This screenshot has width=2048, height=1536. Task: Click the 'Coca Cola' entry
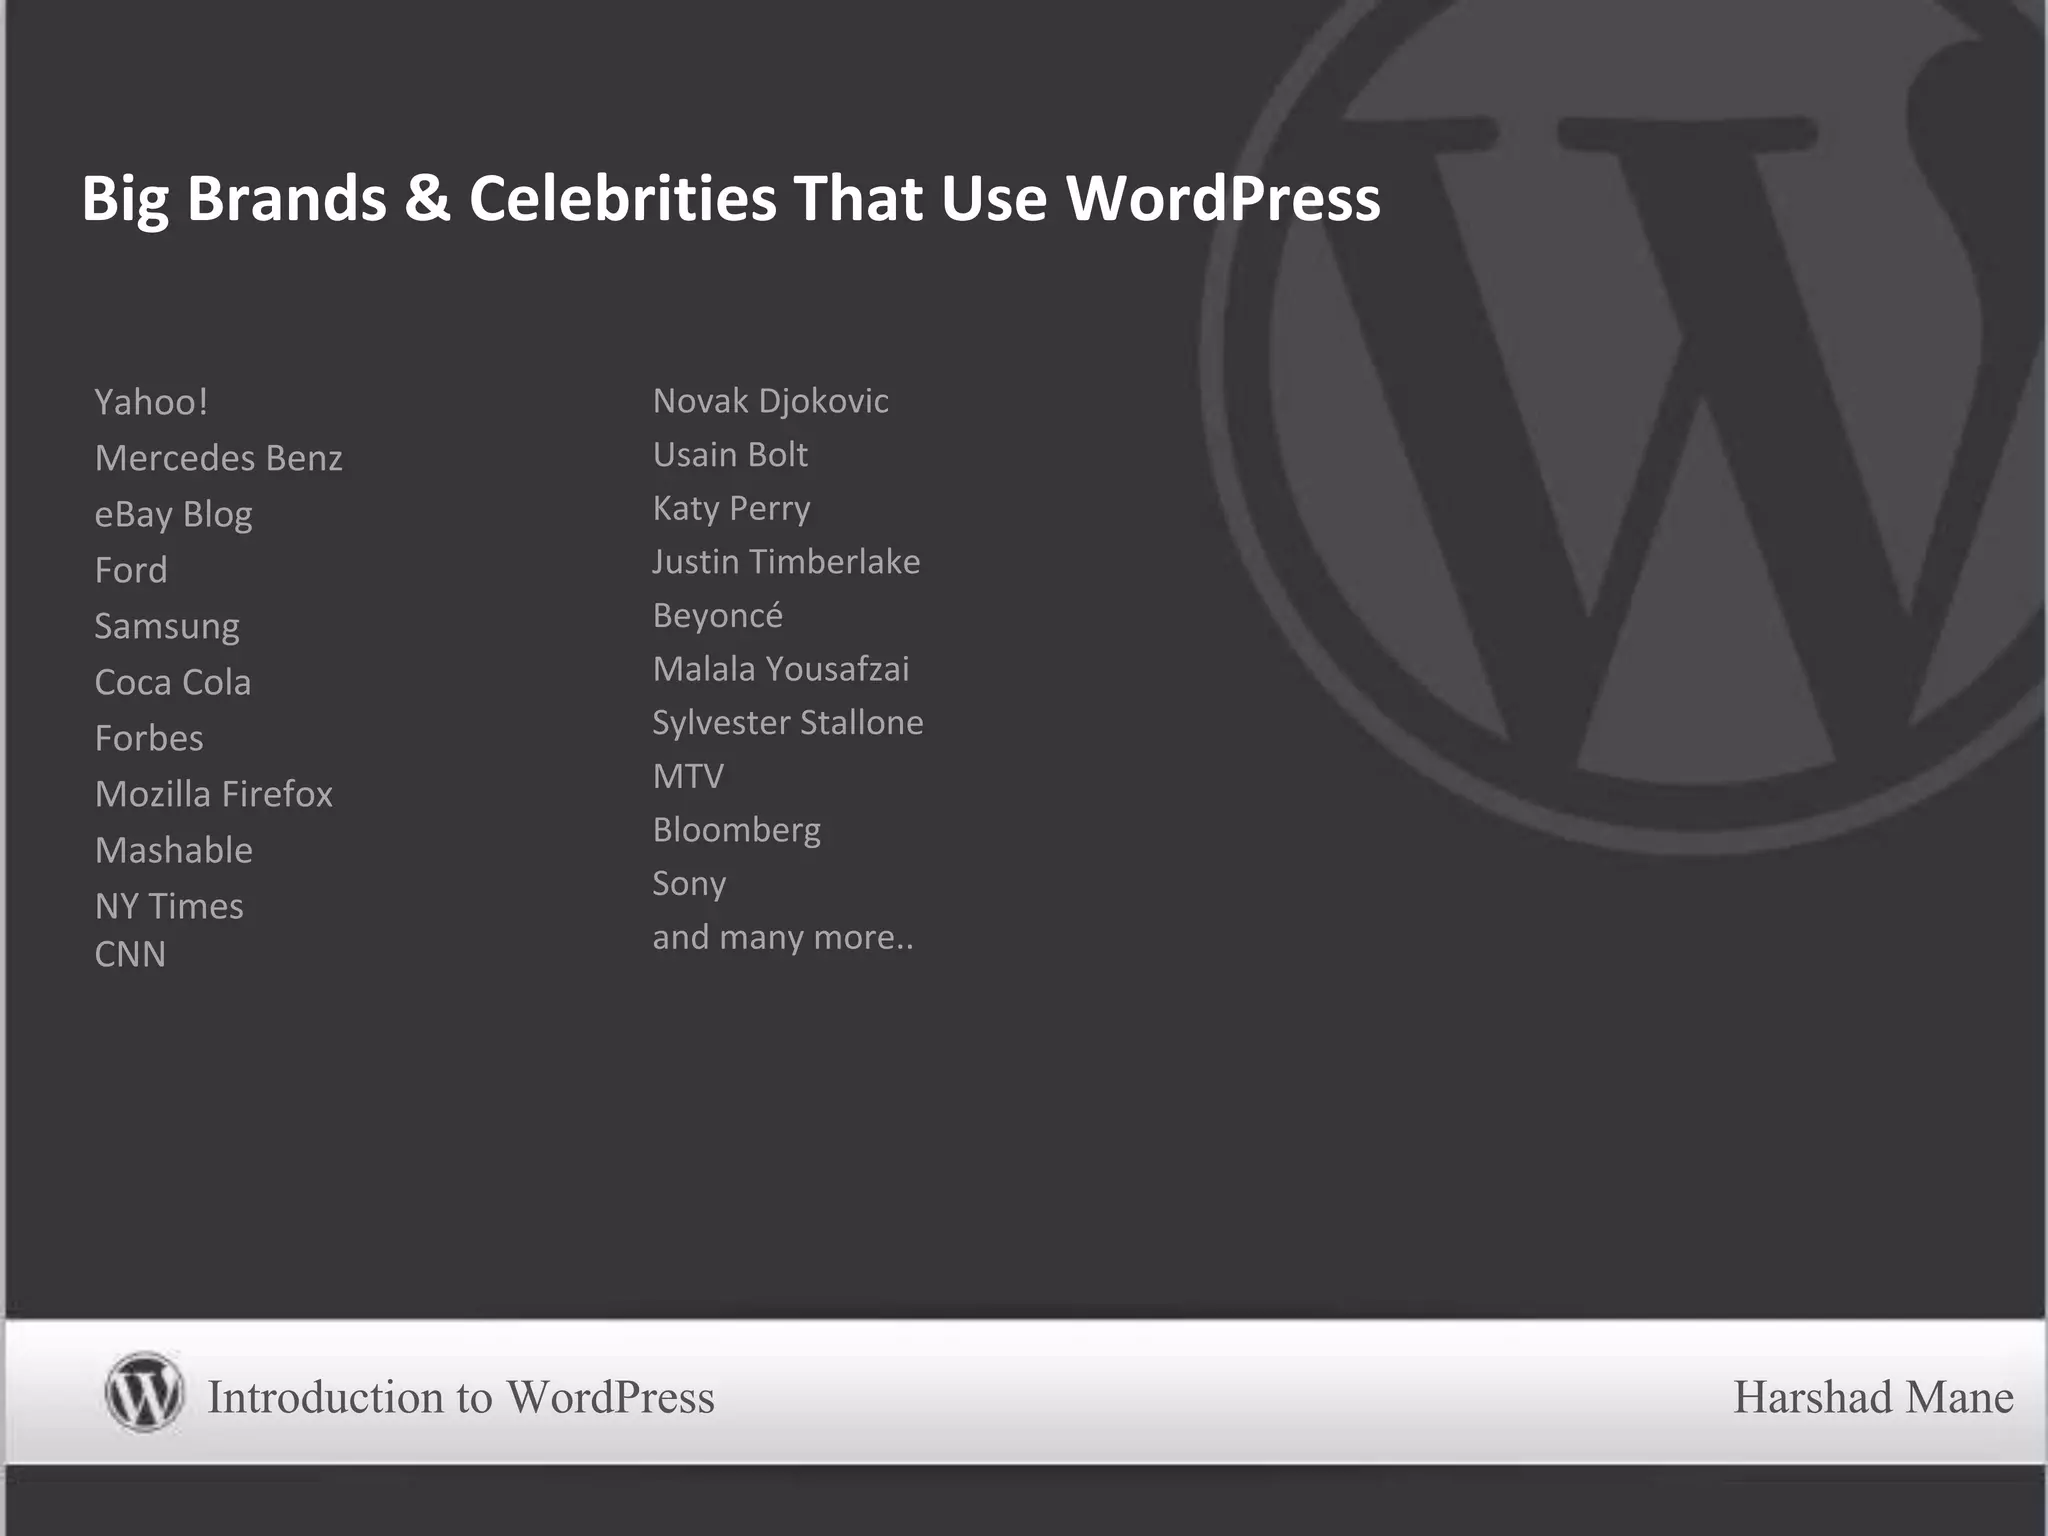pyautogui.click(x=173, y=682)
